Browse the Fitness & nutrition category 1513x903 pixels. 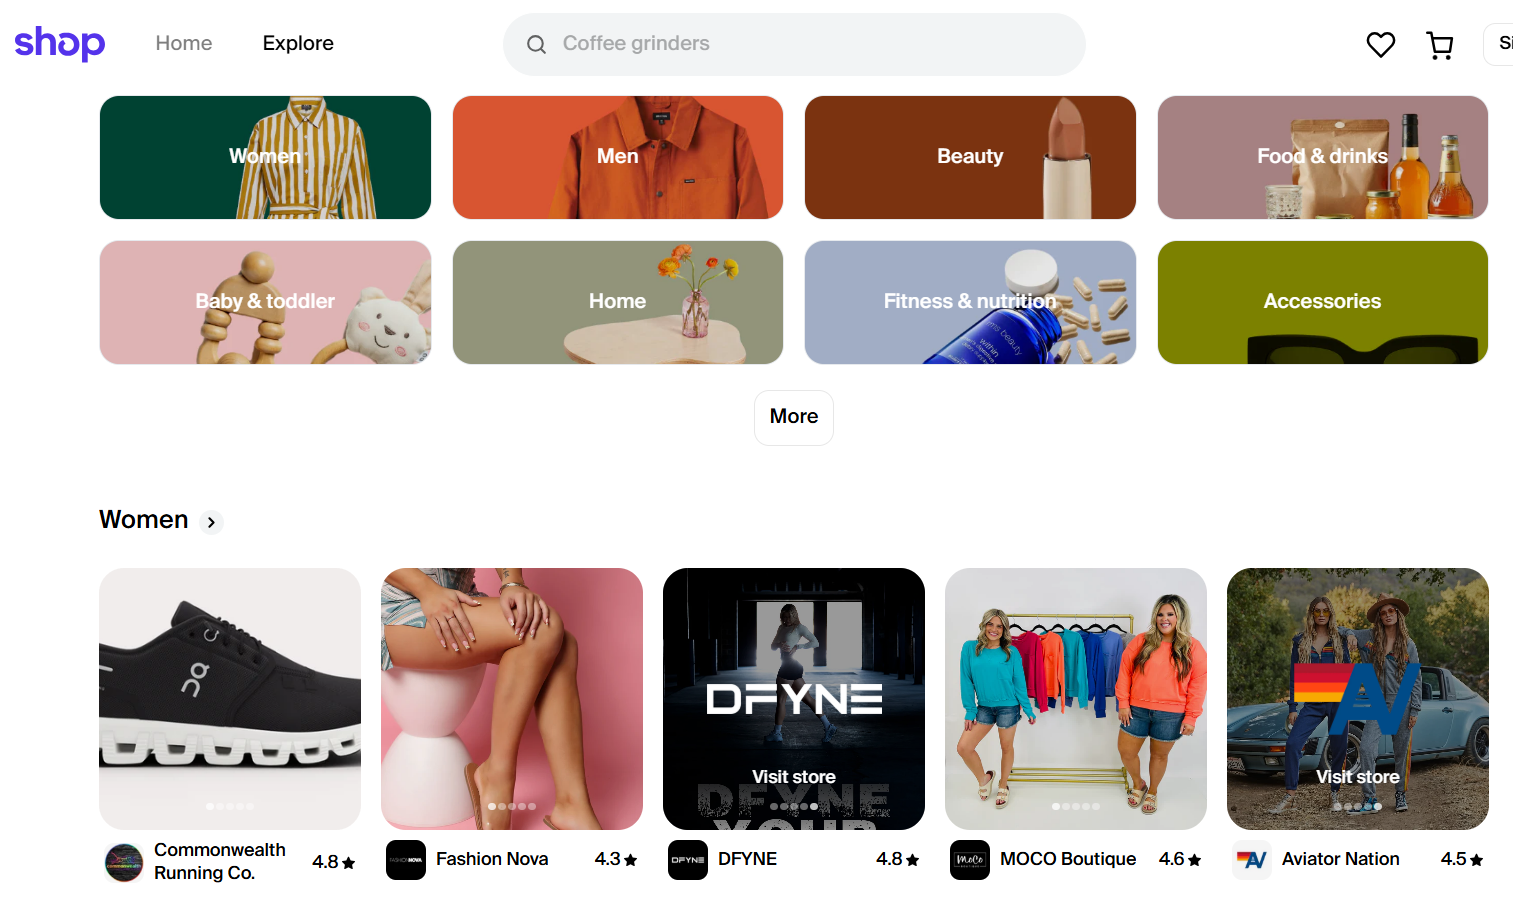click(969, 301)
